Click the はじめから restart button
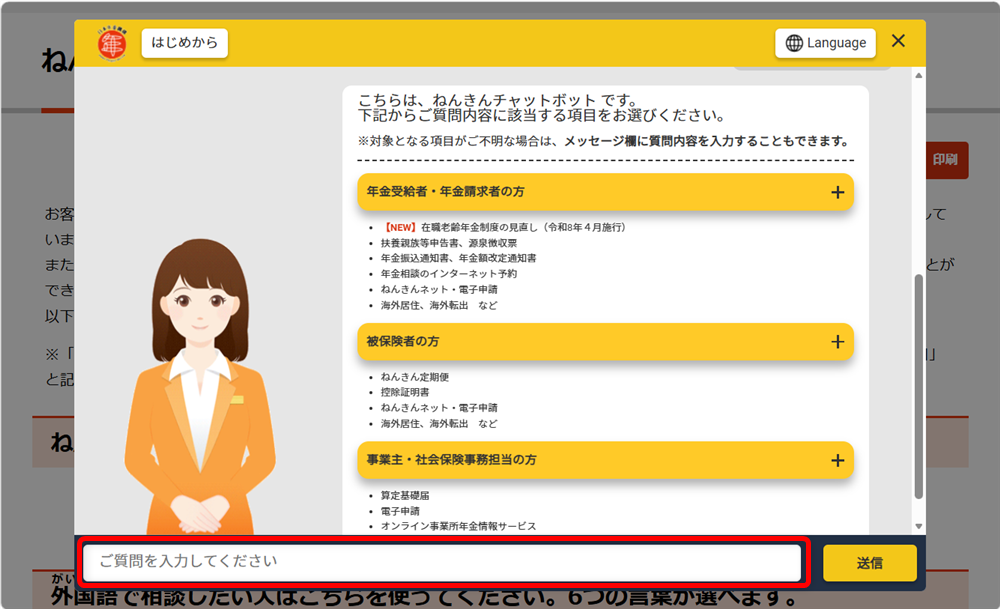This screenshot has width=1000, height=609. pyautogui.click(x=184, y=43)
